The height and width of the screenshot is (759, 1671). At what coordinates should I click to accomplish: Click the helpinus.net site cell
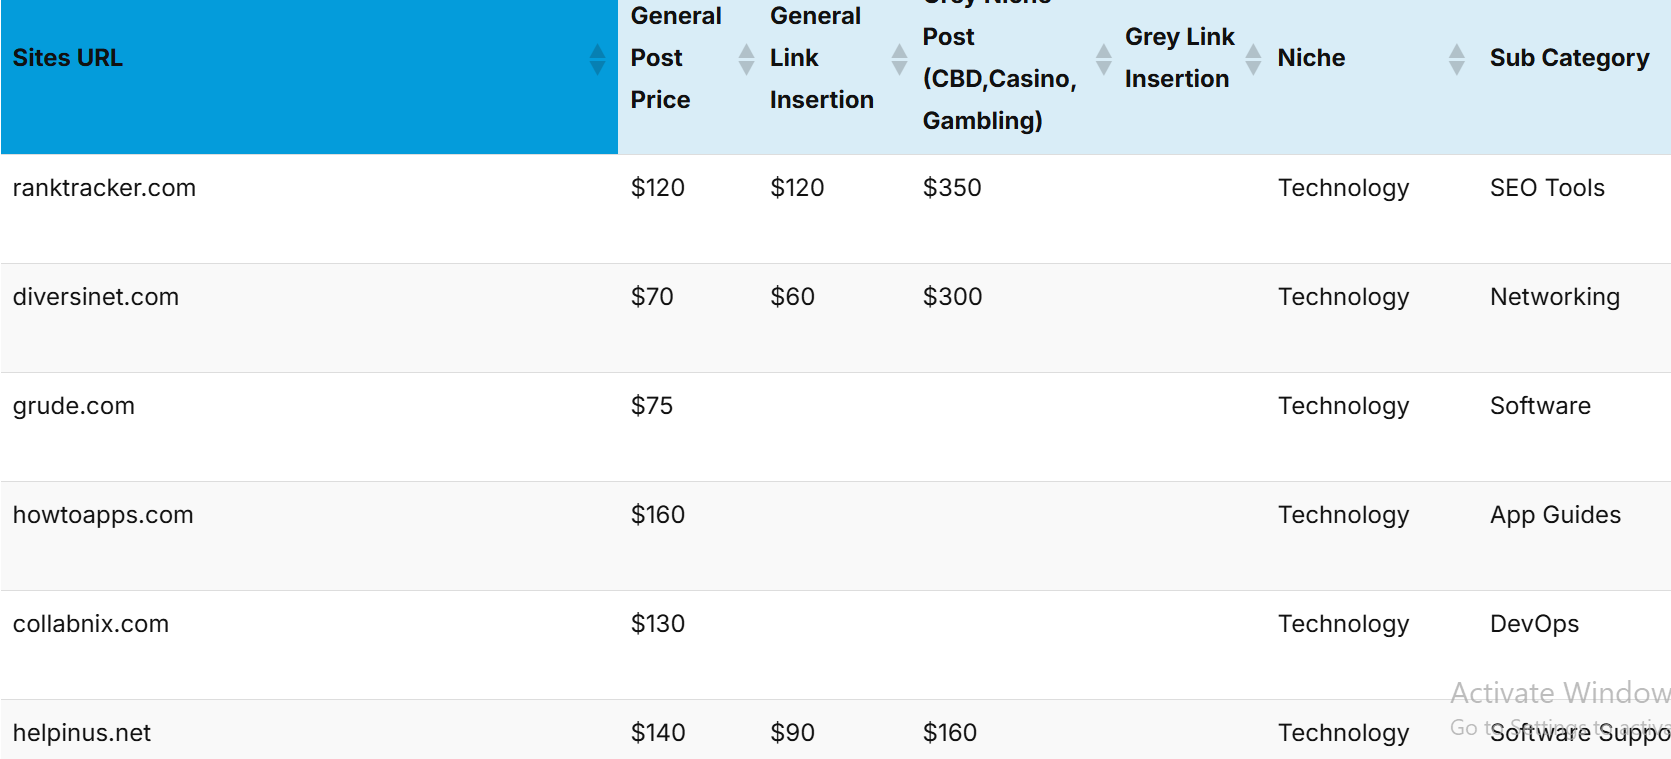82,733
